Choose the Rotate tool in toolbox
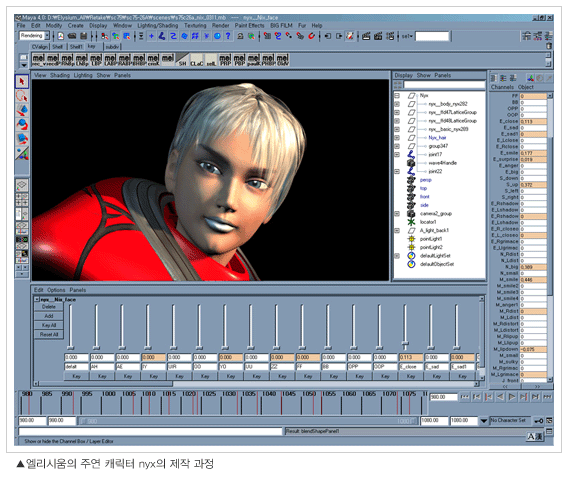 (22, 125)
